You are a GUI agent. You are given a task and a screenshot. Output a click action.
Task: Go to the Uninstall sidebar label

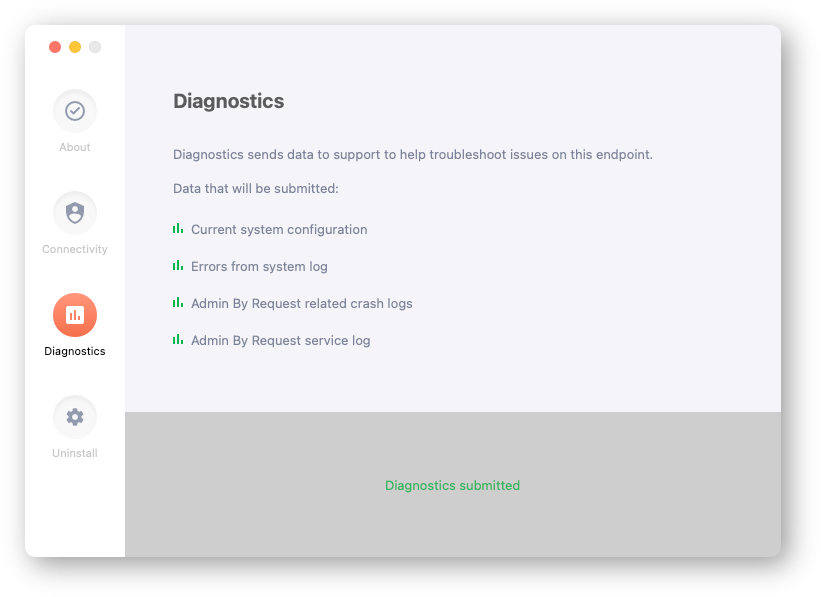[75, 453]
